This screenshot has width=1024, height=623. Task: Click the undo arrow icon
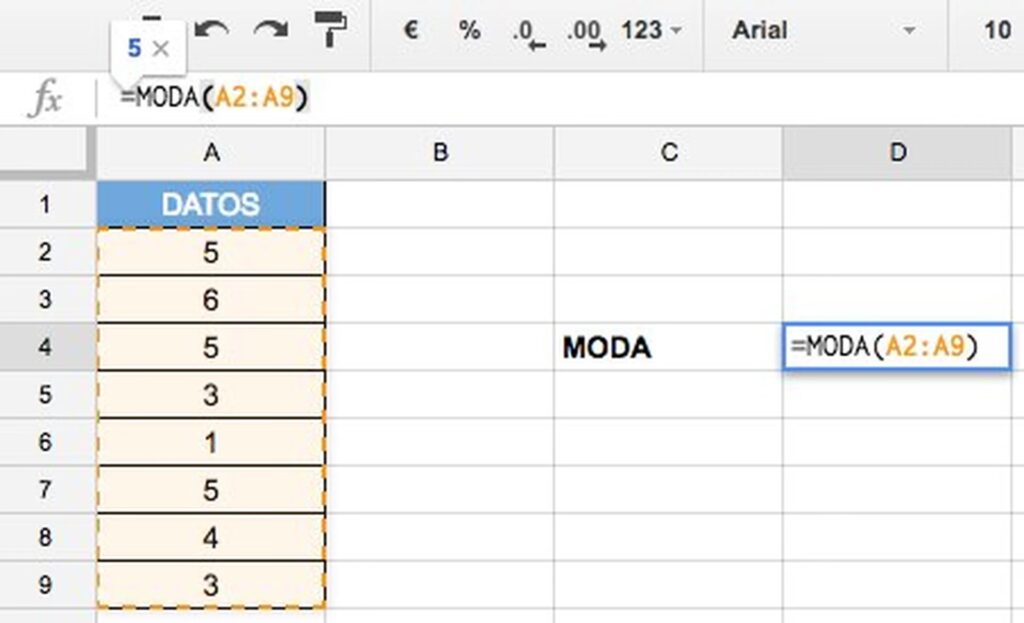click(211, 30)
